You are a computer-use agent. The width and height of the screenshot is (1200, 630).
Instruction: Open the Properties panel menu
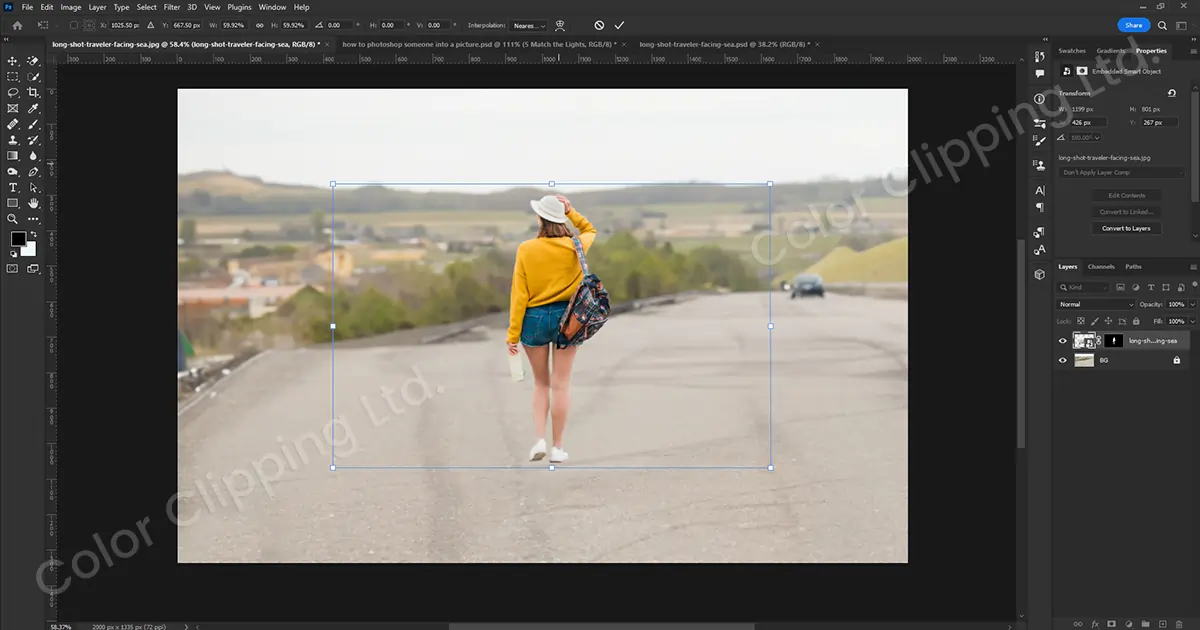(1194, 50)
